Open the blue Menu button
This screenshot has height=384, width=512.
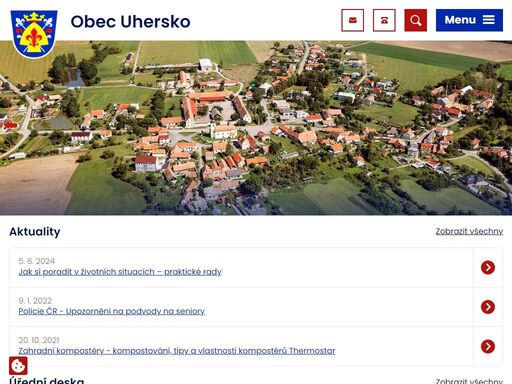(x=469, y=20)
